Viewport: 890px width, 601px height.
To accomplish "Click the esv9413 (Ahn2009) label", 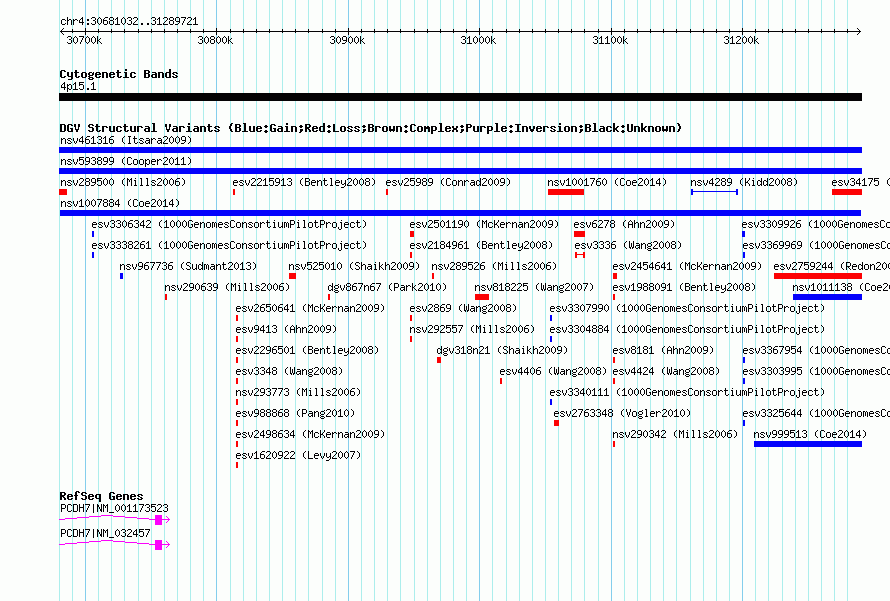I will click(x=286, y=329).
